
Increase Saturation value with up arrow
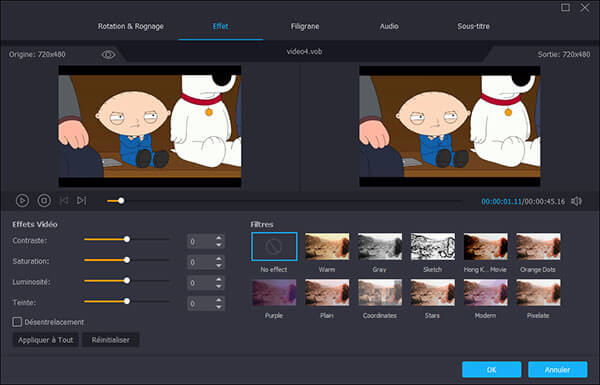(218, 259)
